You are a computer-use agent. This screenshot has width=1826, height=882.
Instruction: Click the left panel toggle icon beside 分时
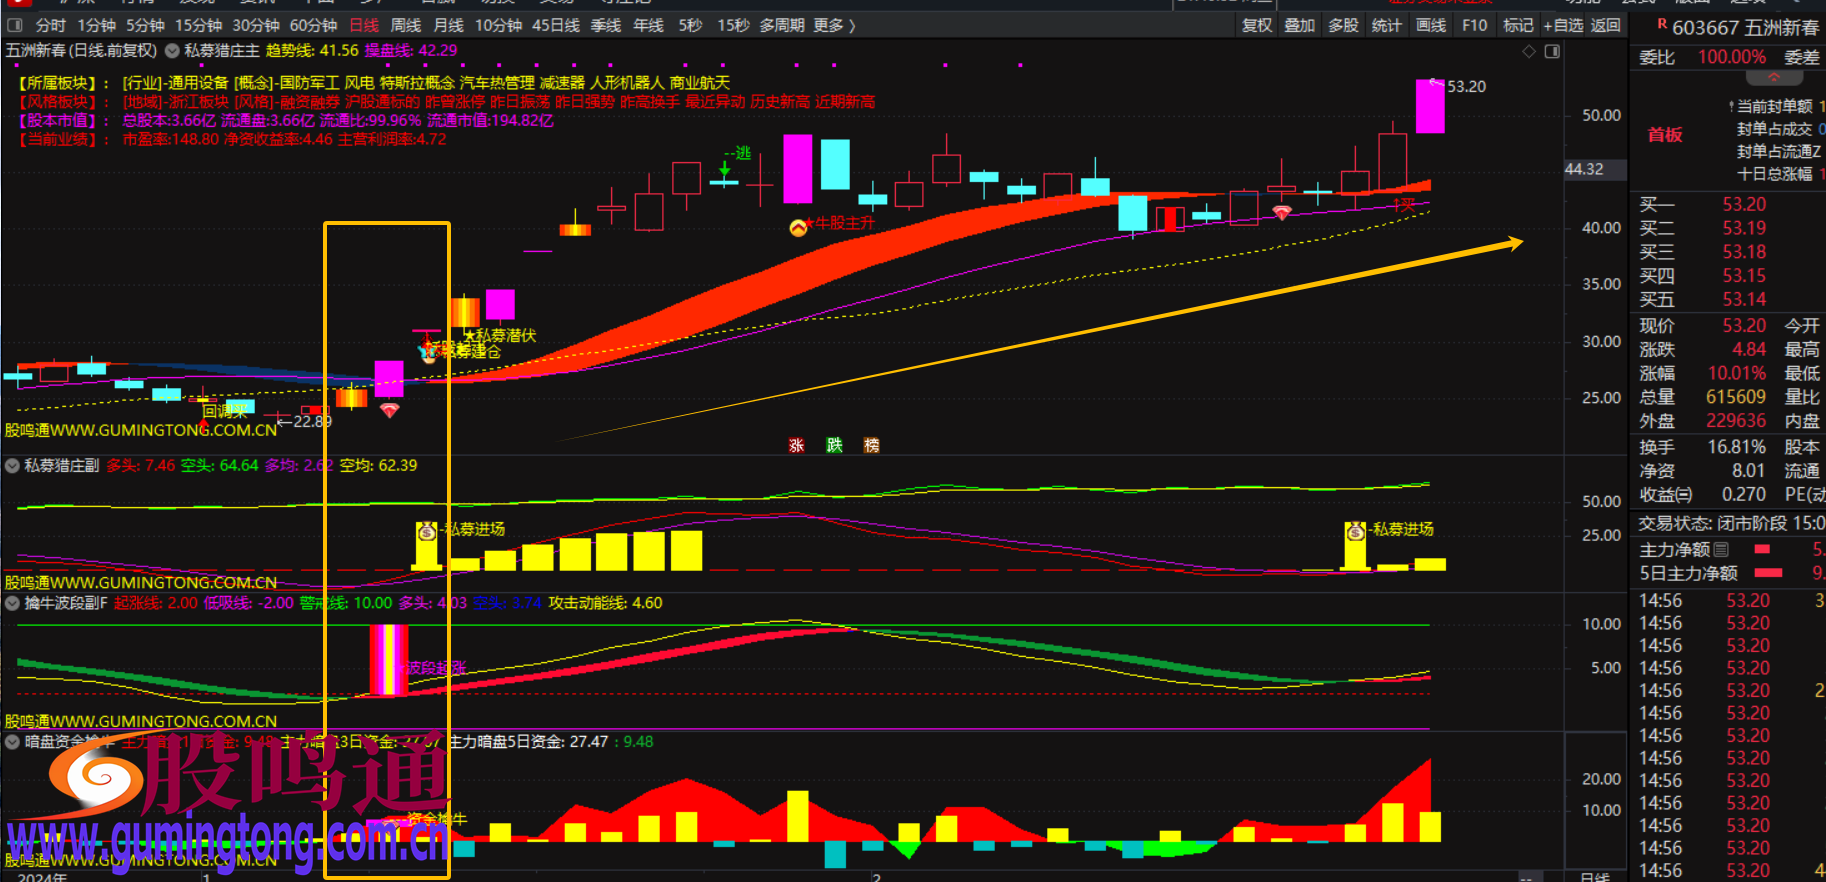[15, 25]
